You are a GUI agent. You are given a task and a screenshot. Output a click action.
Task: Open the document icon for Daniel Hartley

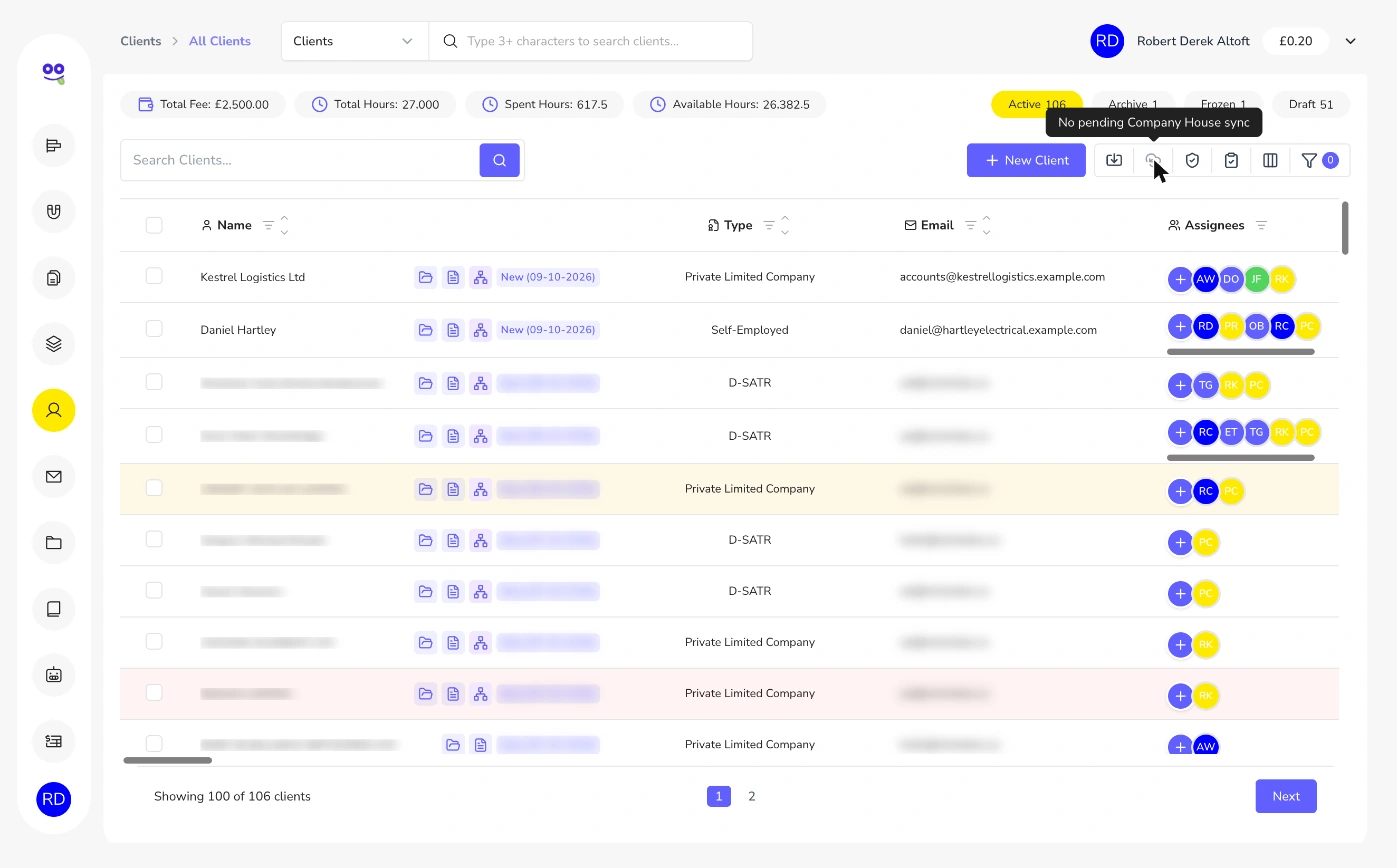(x=453, y=330)
